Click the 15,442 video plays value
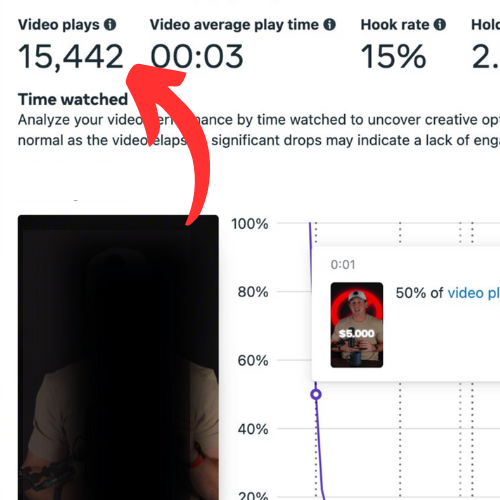 [71, 57]
